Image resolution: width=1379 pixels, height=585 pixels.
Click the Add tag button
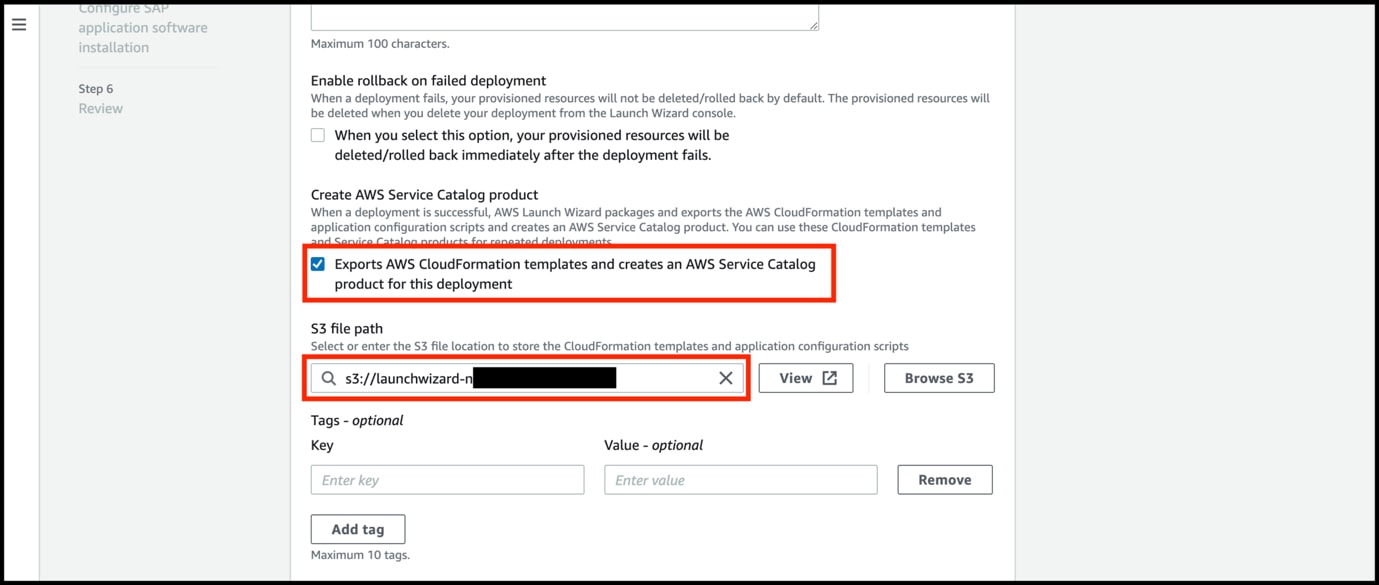click(x=357, y=528)
